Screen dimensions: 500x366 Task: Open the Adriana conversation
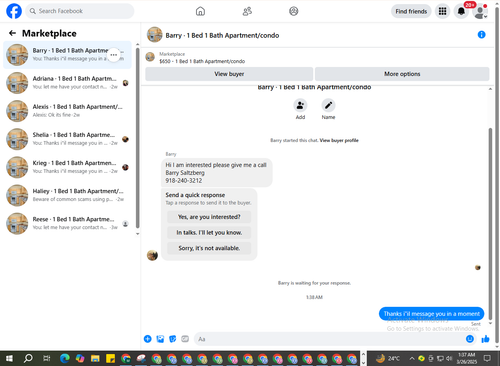(x=67, y=83)
